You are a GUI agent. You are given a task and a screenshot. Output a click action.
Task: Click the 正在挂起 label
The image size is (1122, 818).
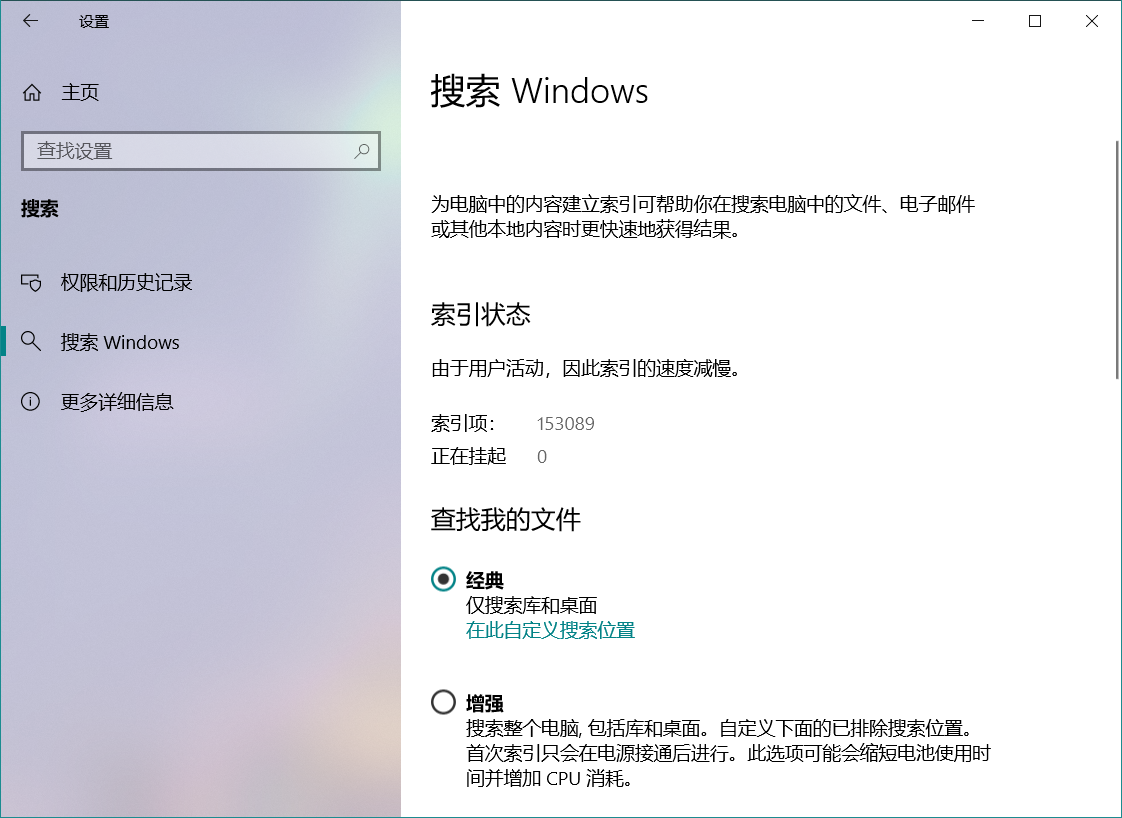(x=469, y=456)
